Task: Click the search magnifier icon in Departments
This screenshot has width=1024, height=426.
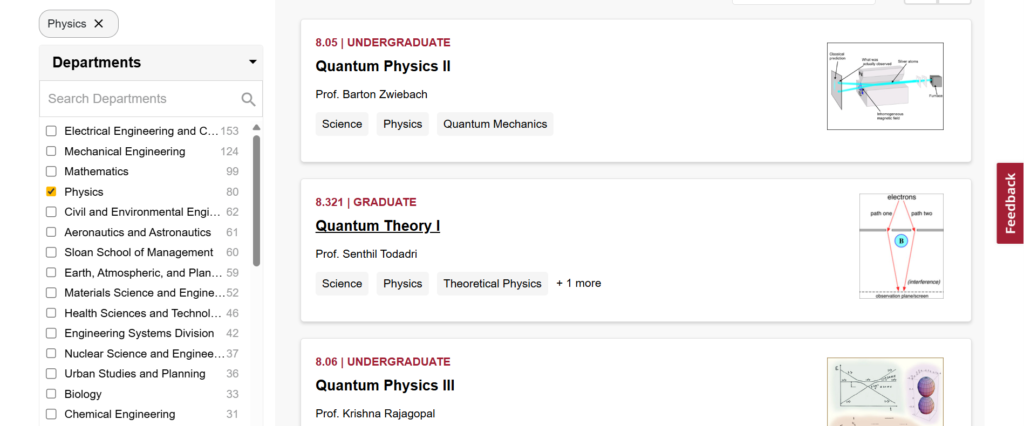Action: pos(248,99)
